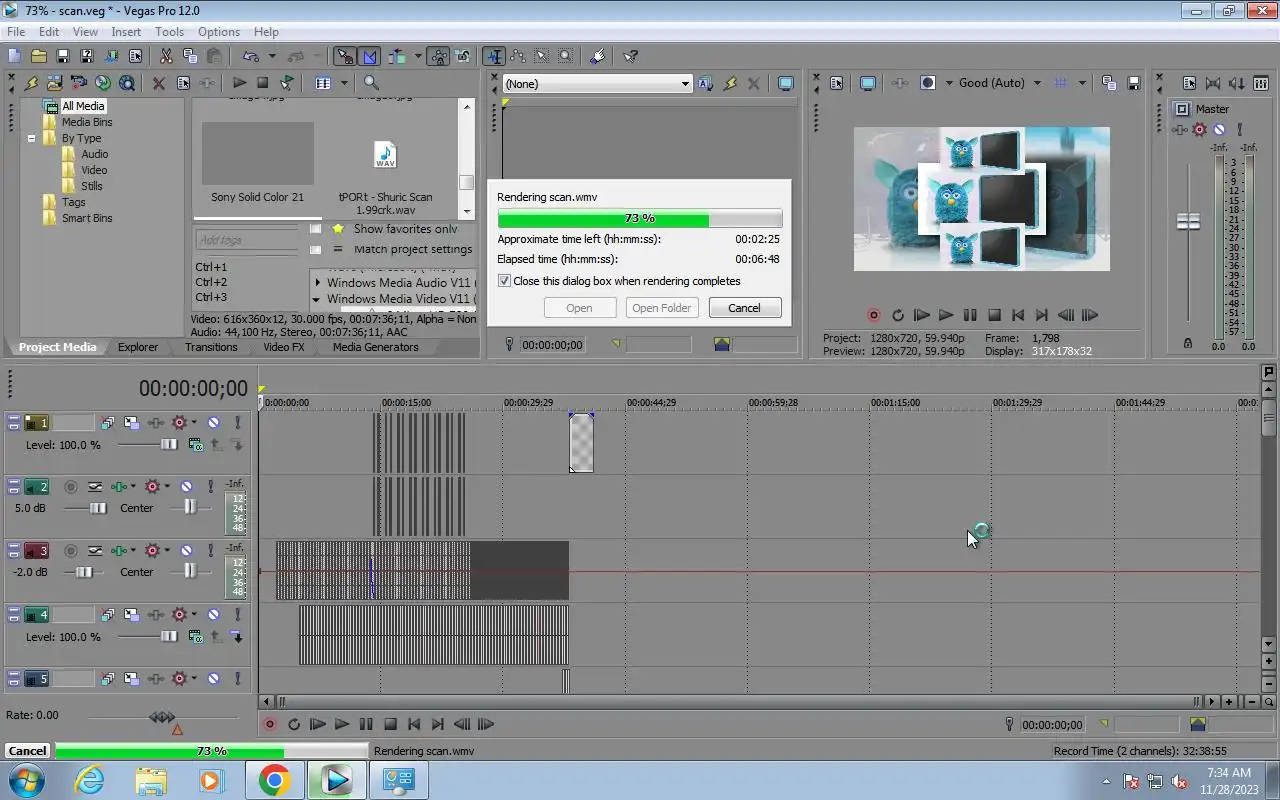Image resolution: width=1280 pixels, height=800 pixels.
Task: Click the Track 4 Make Compositing Child arrow
Action: [237, 637]
